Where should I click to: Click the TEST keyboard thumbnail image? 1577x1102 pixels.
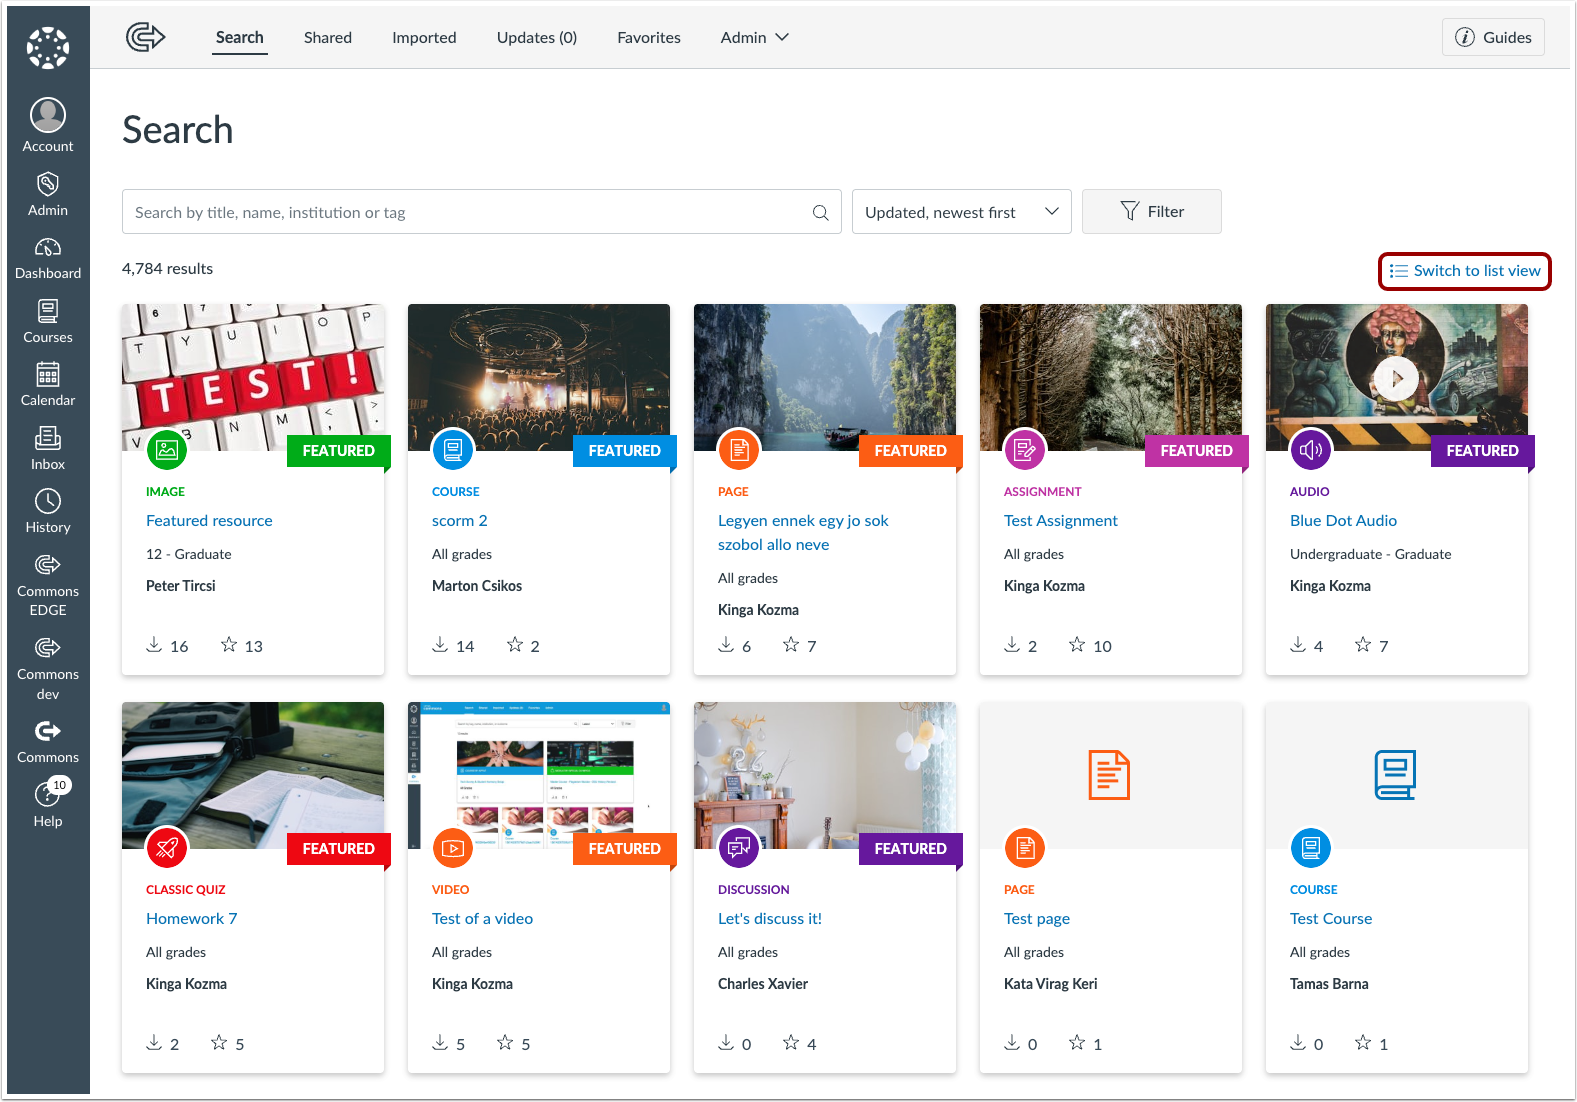pyautogui.click(x=253, y=377)
